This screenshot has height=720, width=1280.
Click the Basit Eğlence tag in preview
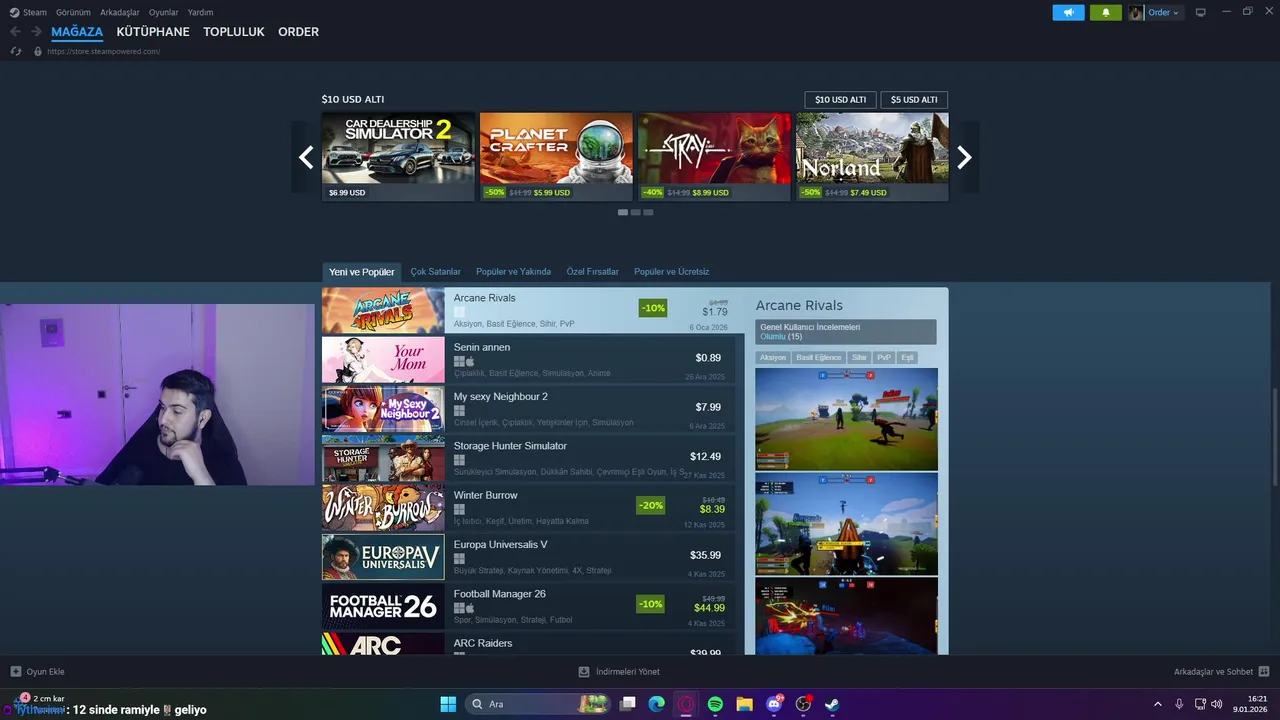coord(819,357)
